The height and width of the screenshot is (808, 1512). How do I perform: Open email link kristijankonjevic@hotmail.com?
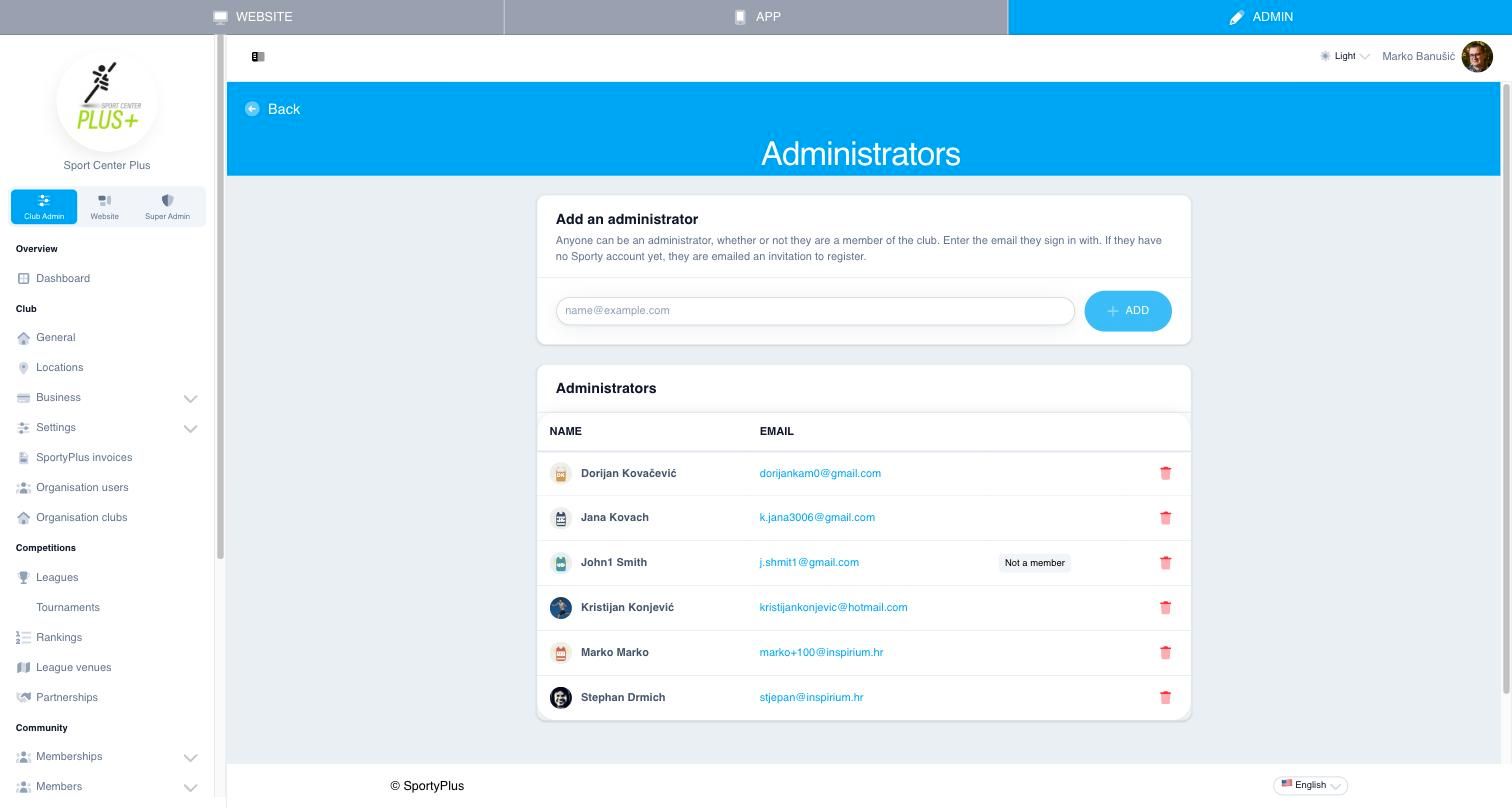coord(833,608)
